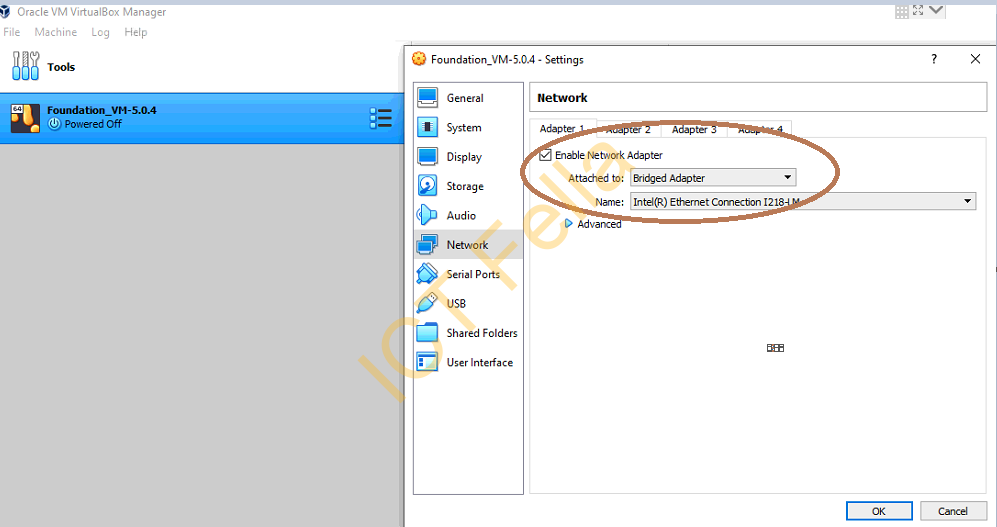This screenshot has width=997, height=527.
Task: Switch to the Adapter 1 tab
Action: click(562, 129)
